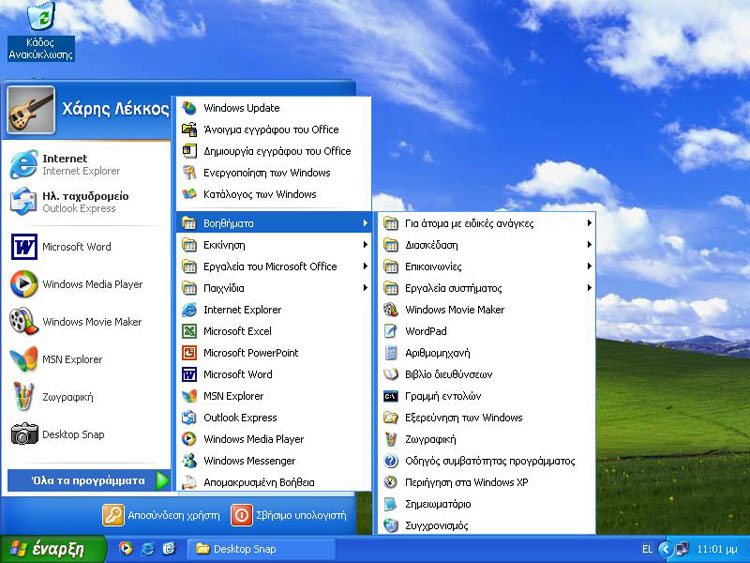
Task: Open WordPad in accessories submenu
Action: click(487, 331)
